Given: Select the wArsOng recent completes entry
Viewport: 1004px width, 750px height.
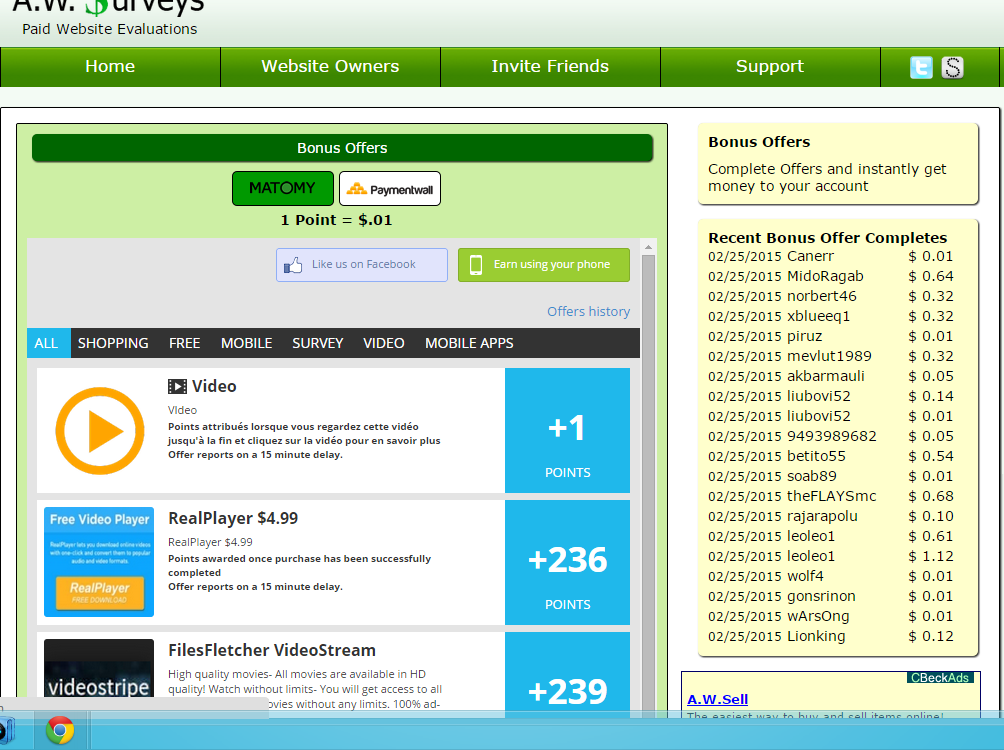Looking at the screenshot, I should 831,616.
